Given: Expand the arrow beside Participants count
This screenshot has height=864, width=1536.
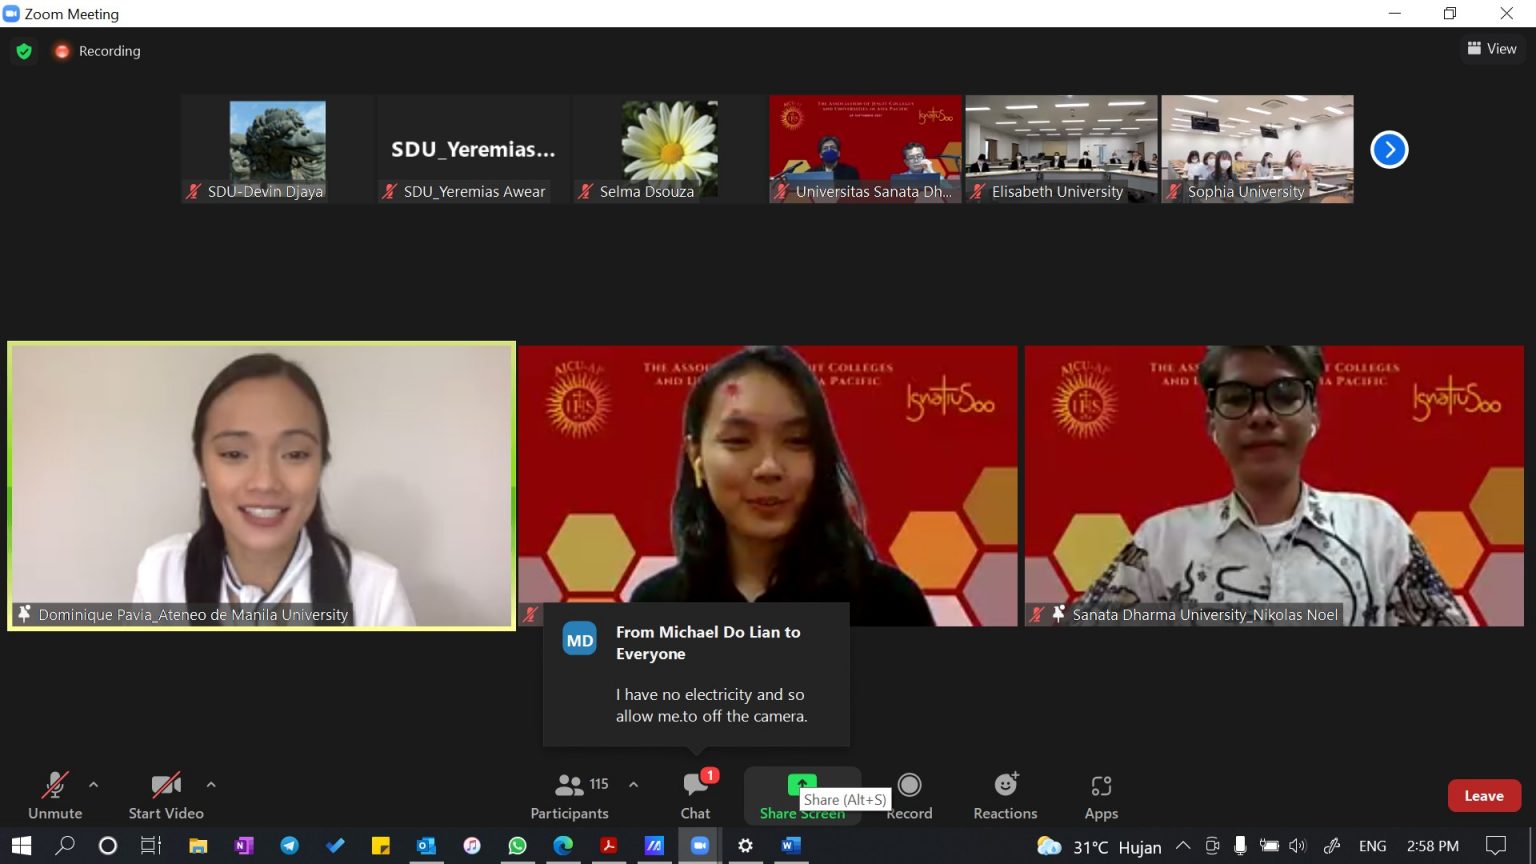Looking at the screenshot, I should coord(633,785).
